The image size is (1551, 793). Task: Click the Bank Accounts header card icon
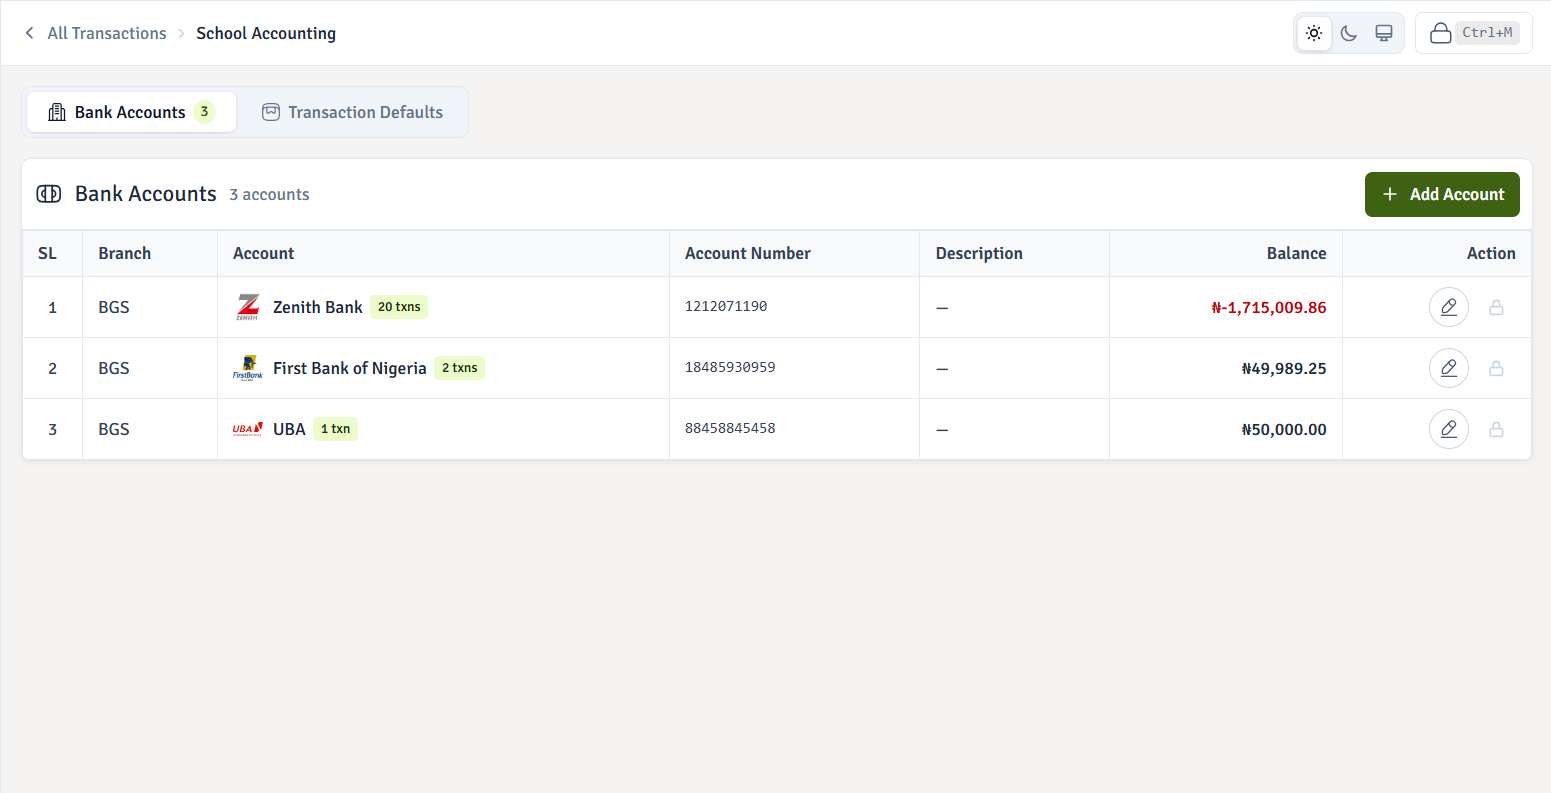point(49,194)
